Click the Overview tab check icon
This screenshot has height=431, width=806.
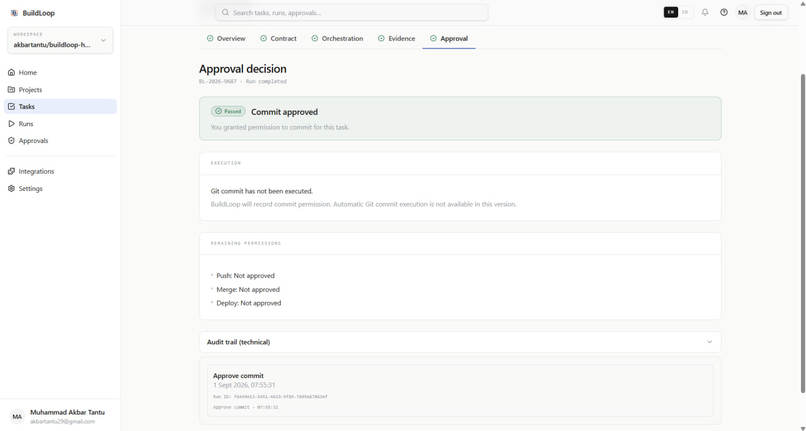210,39
